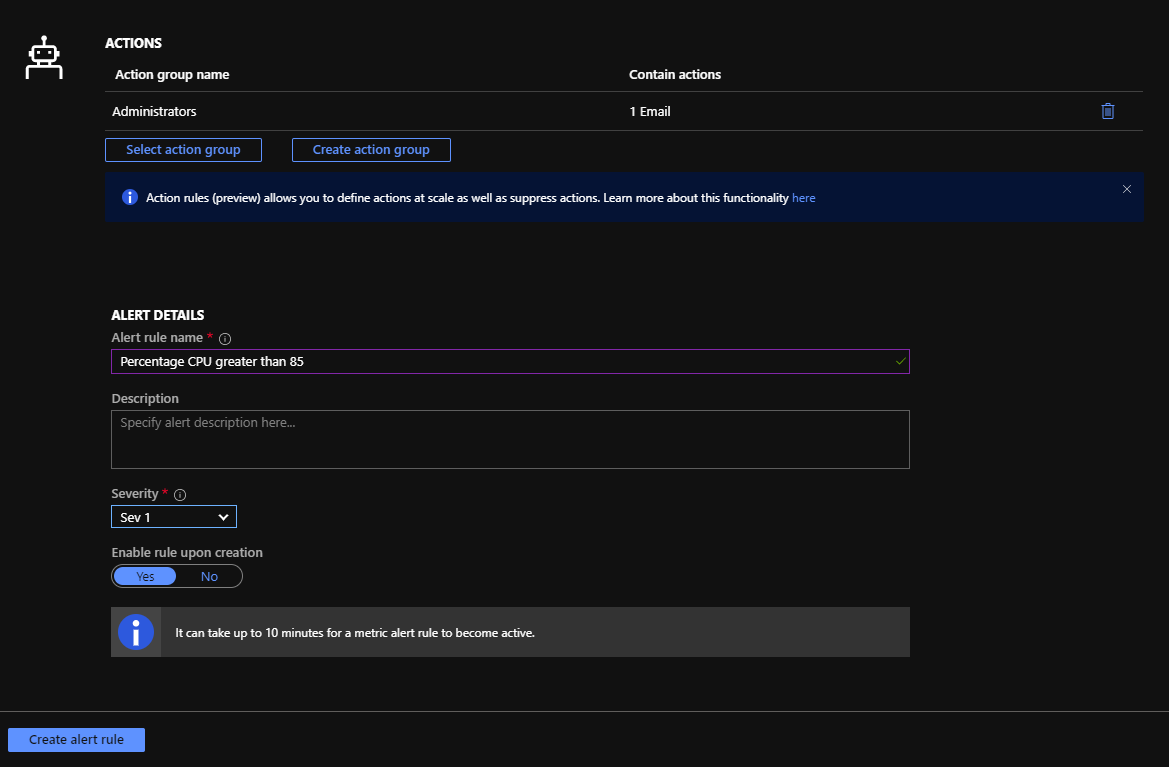This screenshot has height=767, width=1169.
Task: Click the info icon about metric alert activation
Action: [136, 631]
